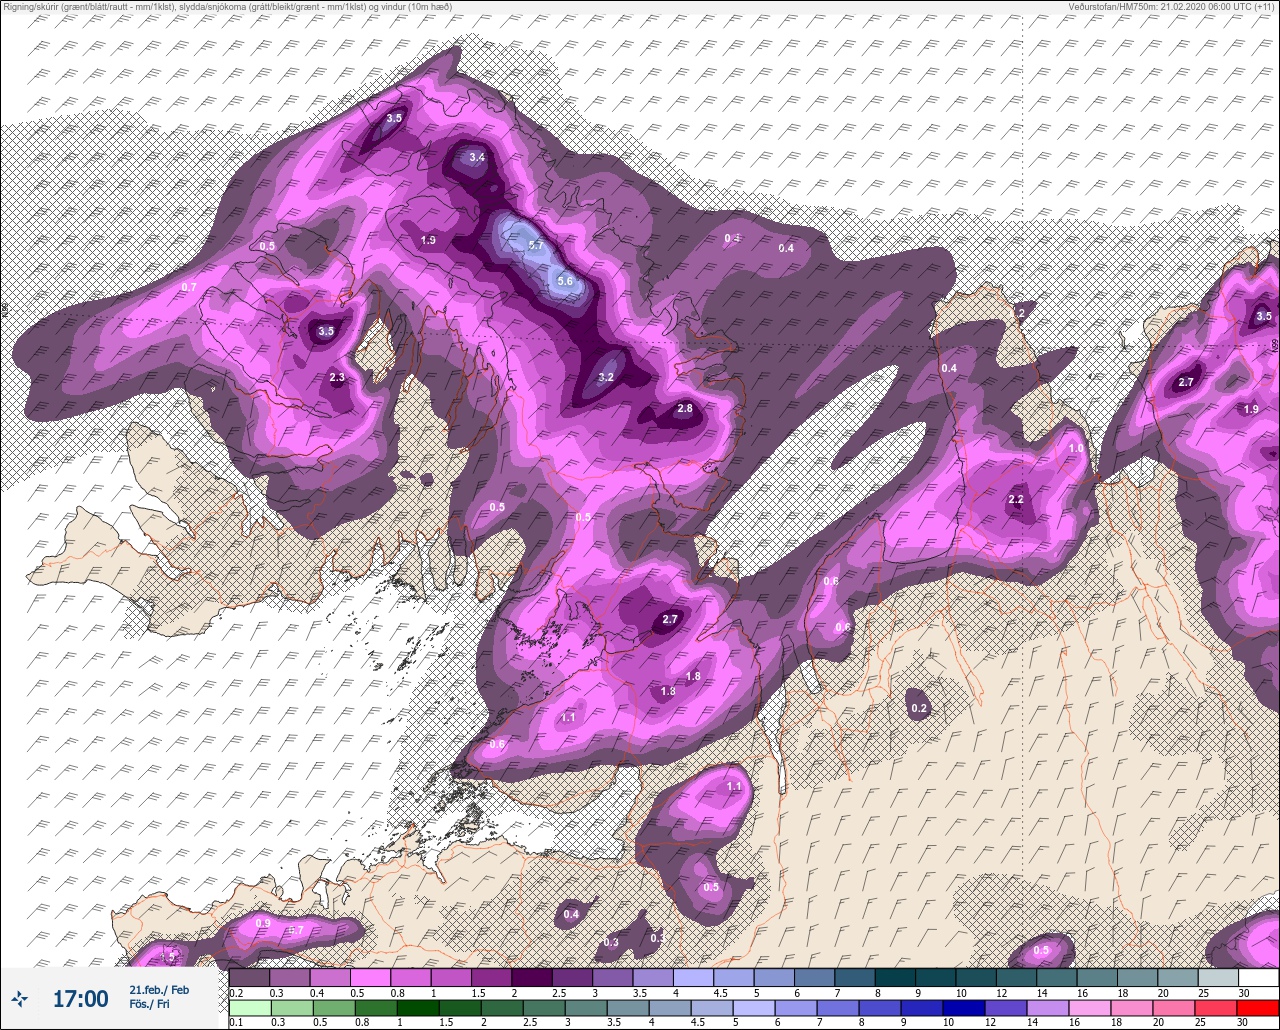Click the 30 label in the upper legend

[x=1242, y=992]
